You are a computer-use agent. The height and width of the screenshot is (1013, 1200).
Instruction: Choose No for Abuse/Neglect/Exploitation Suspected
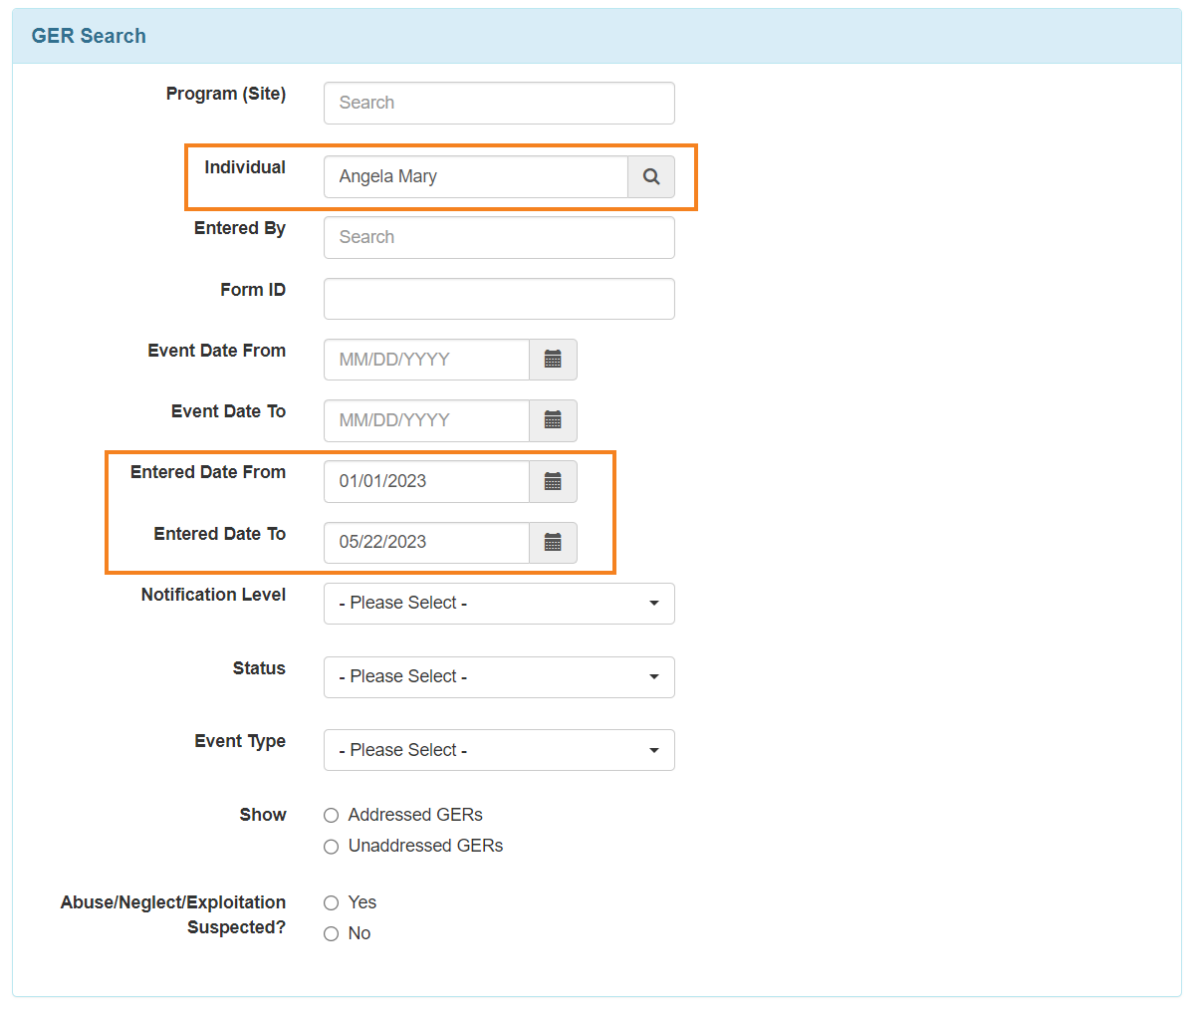coord(331,934)
